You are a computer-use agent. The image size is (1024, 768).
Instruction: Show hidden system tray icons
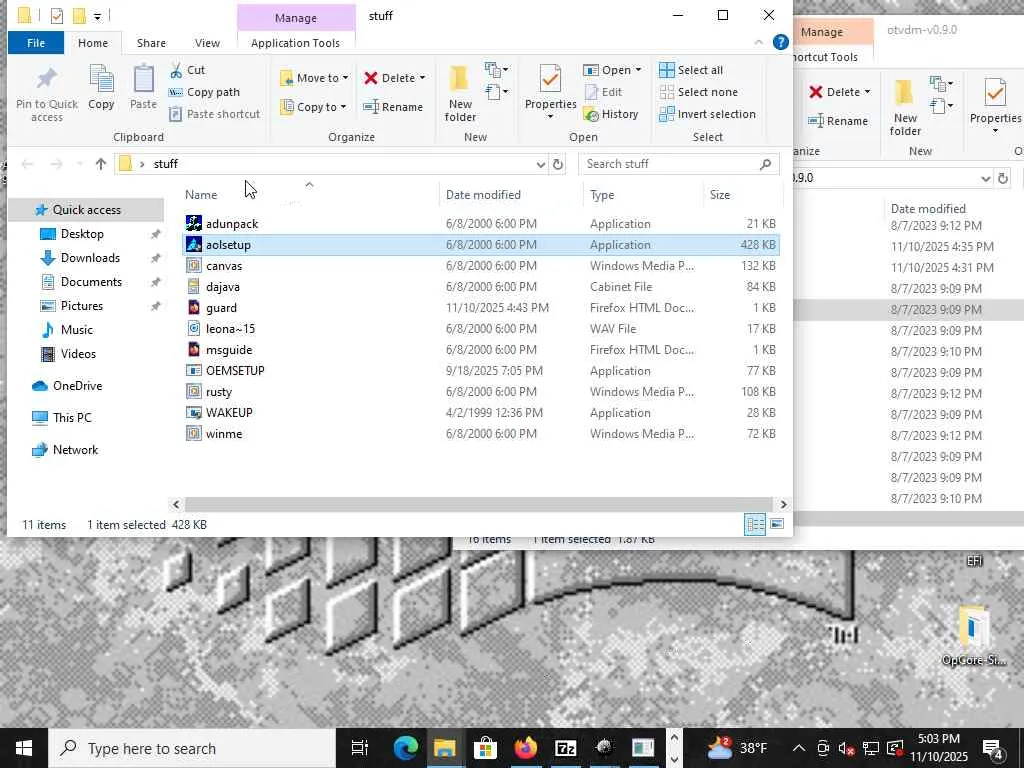(x=799, y=748)
